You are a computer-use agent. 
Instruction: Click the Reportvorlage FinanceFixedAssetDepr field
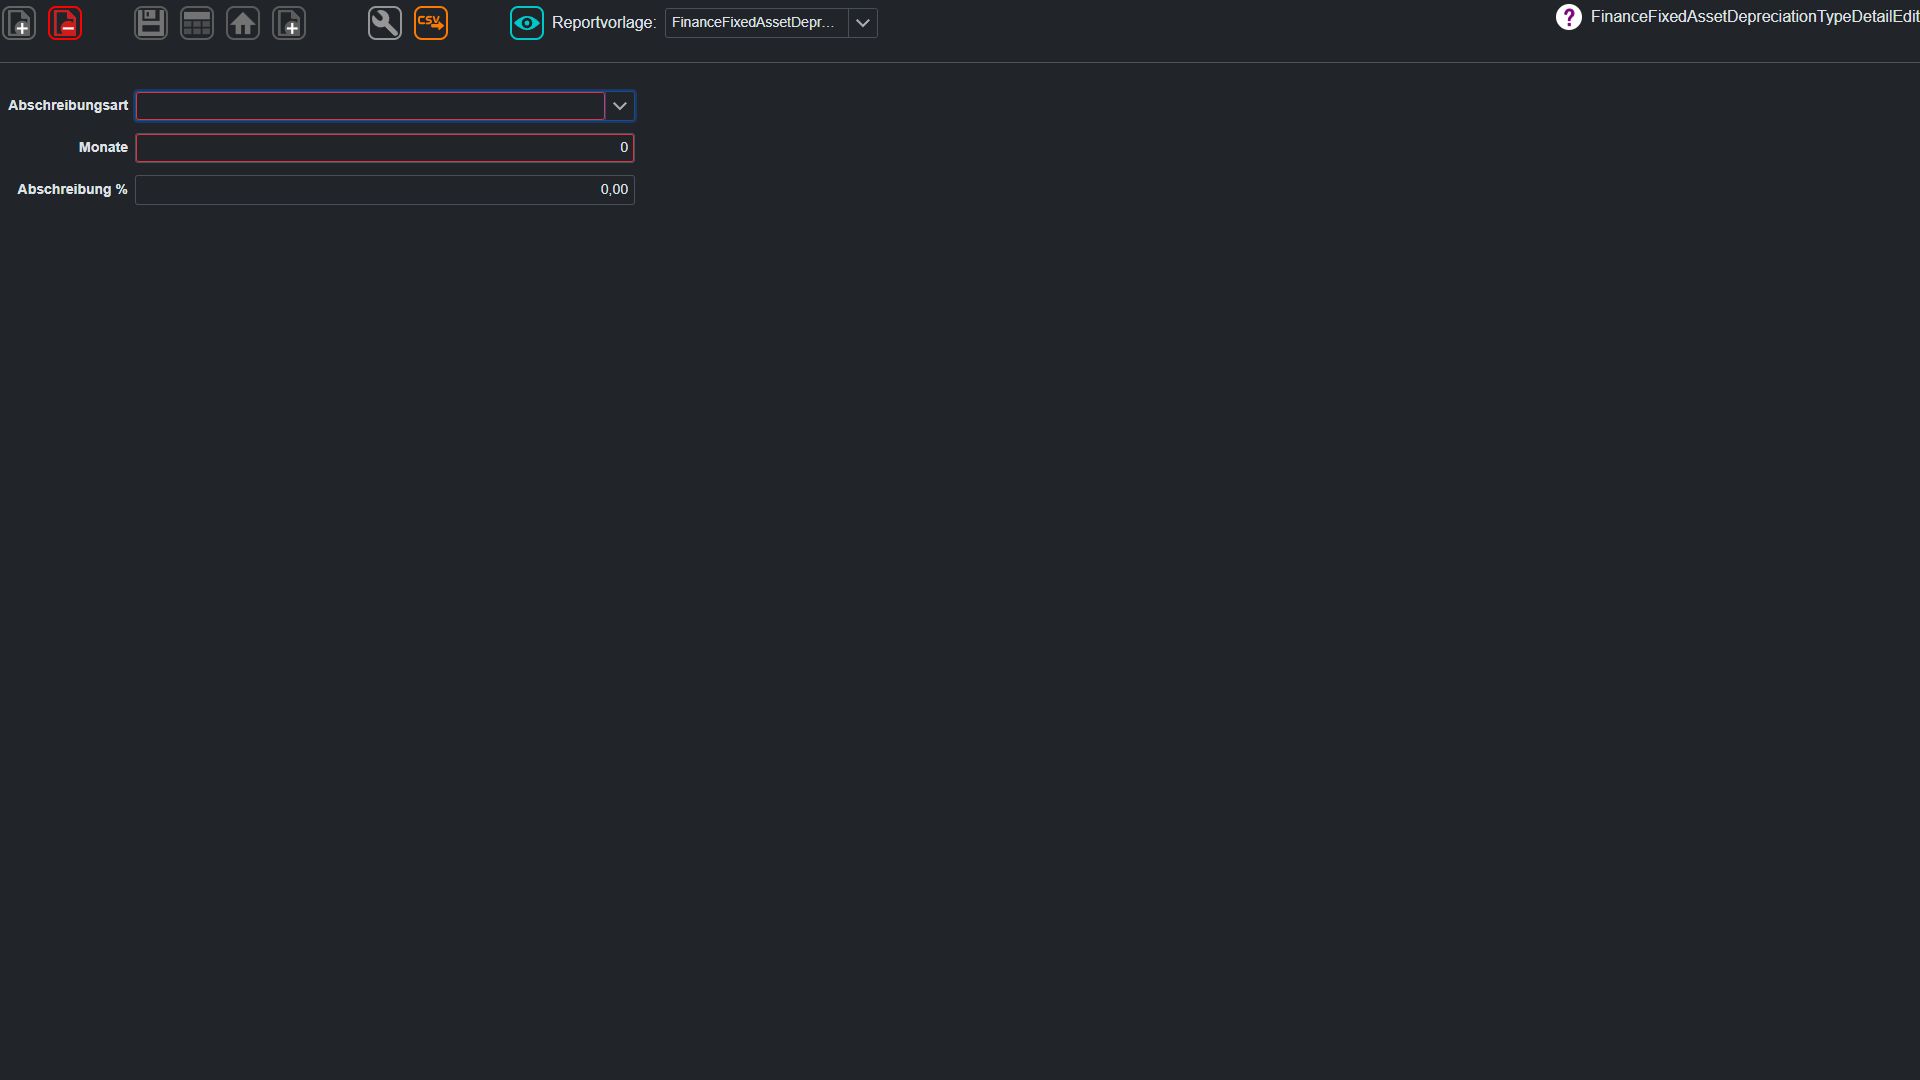[757, 23]
